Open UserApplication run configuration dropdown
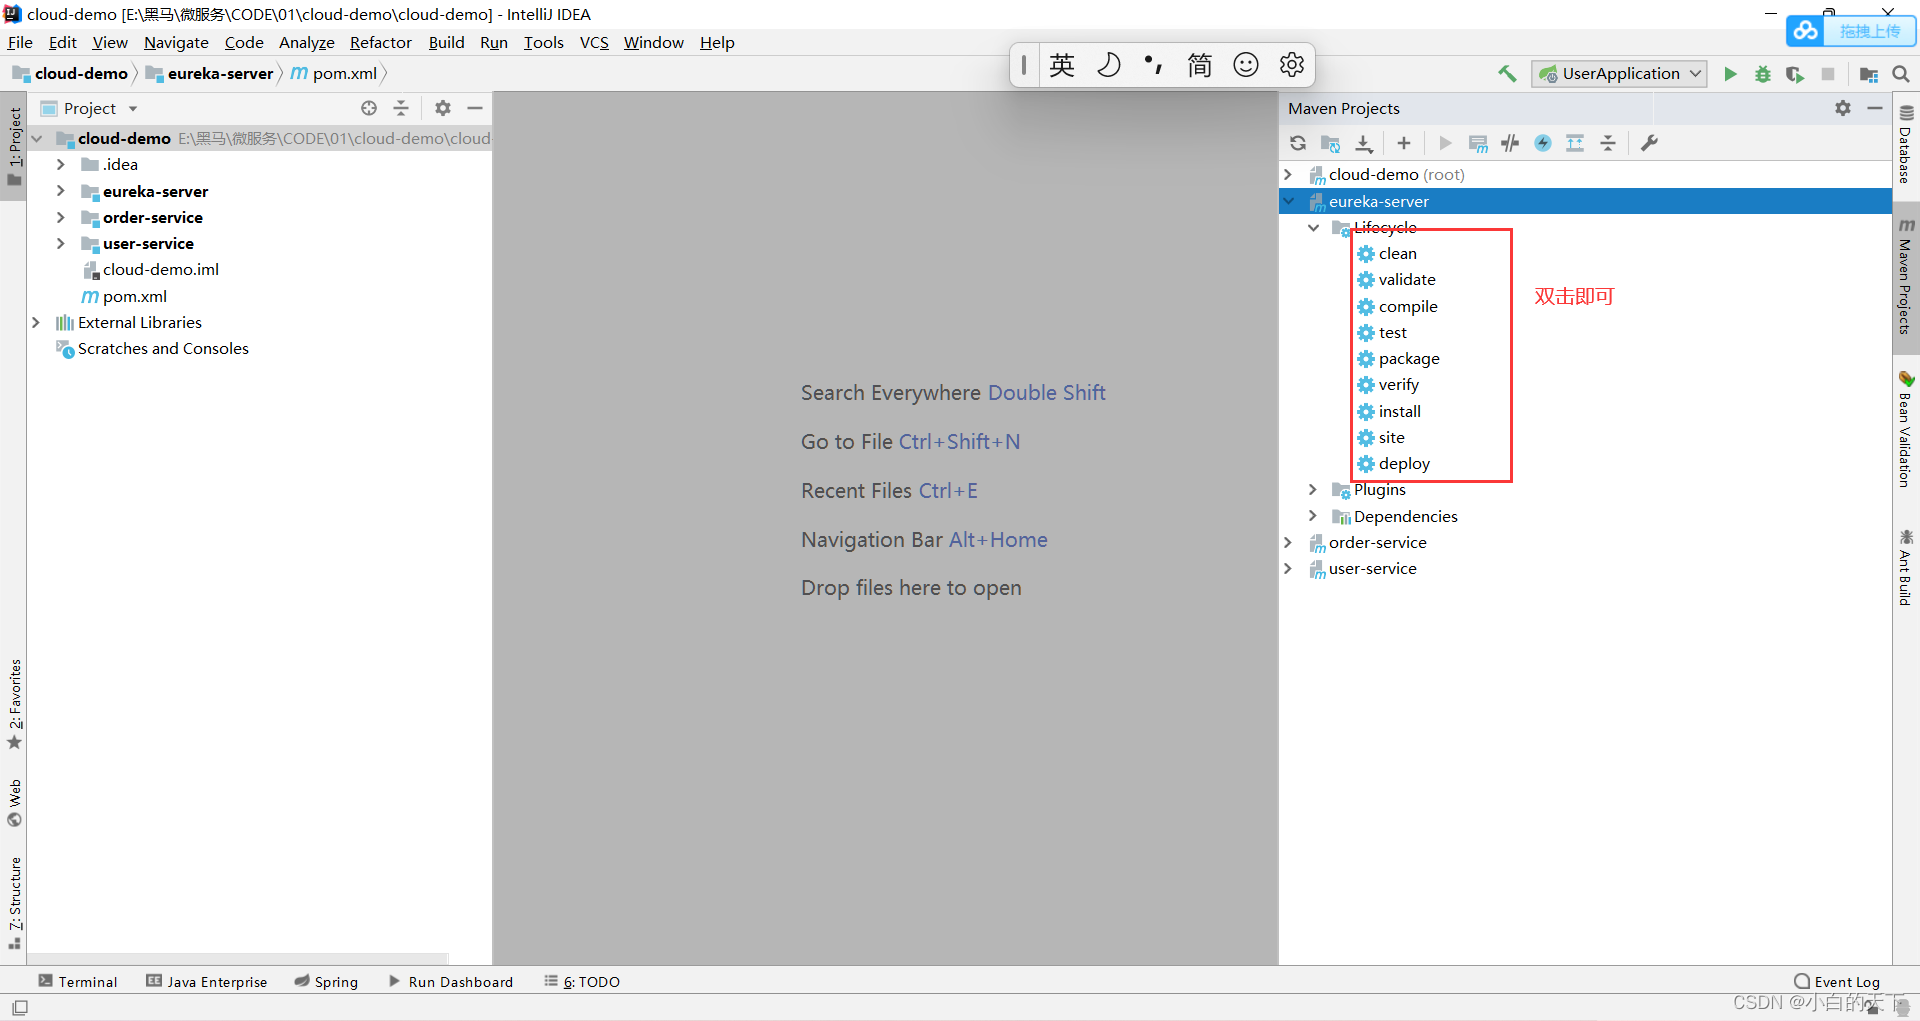Viewport: 1920px width, 1021px height. coord(1619,73)
